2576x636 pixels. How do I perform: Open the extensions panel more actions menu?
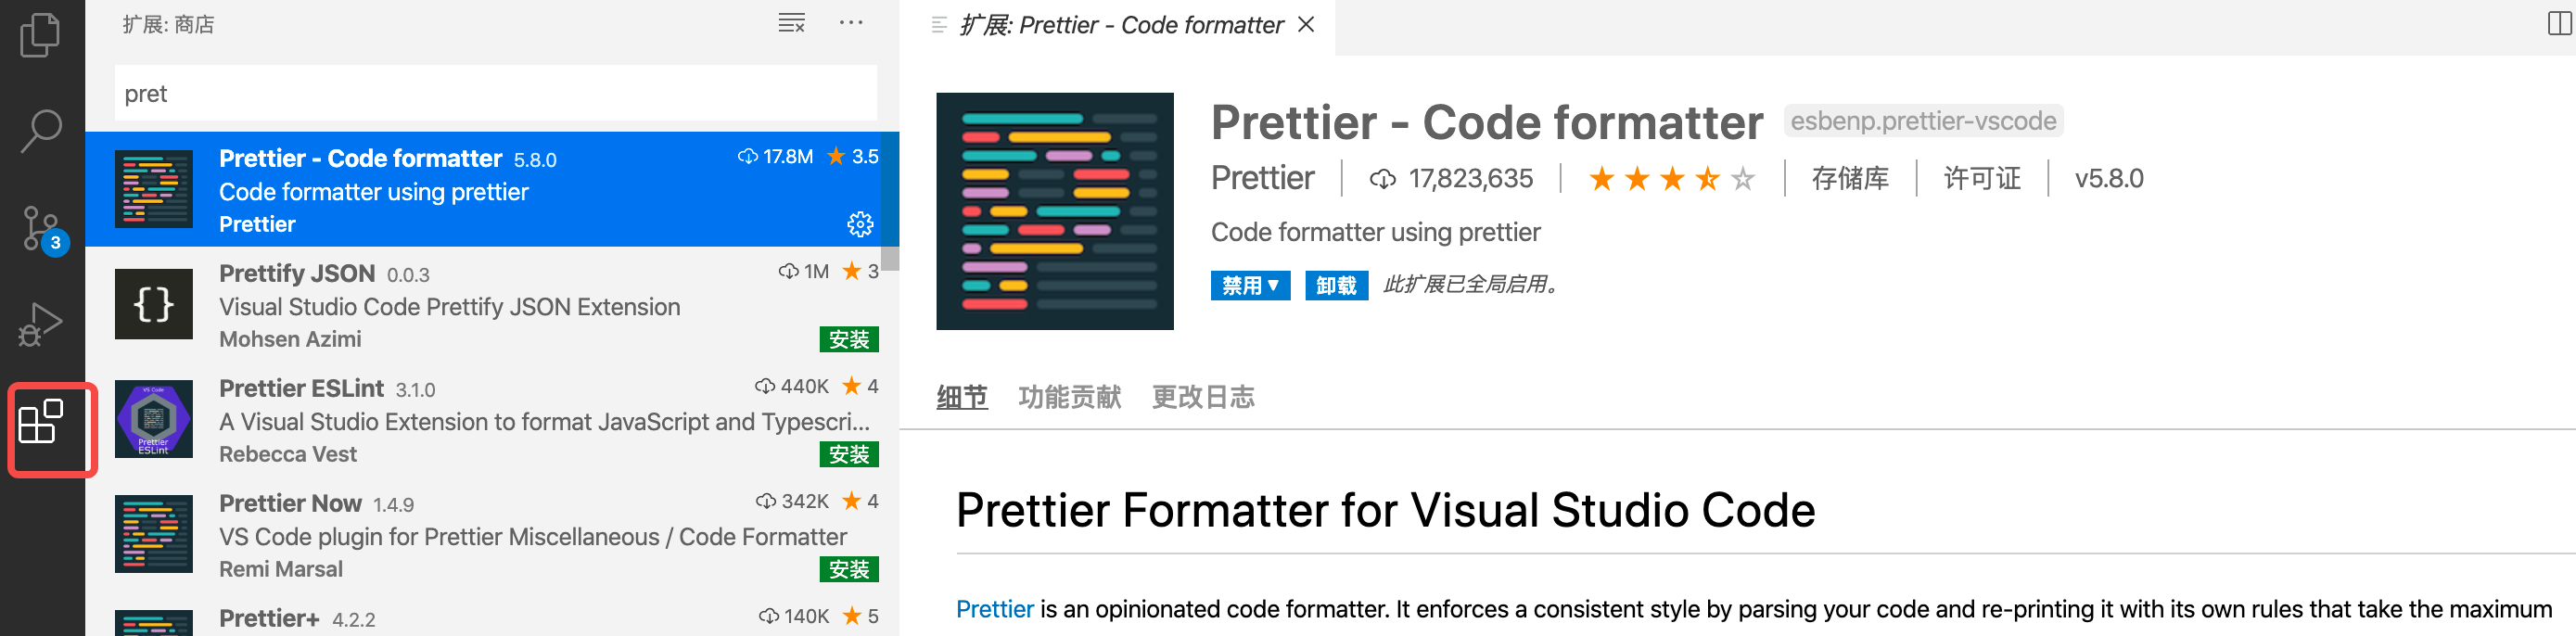[x=851, y=23]
